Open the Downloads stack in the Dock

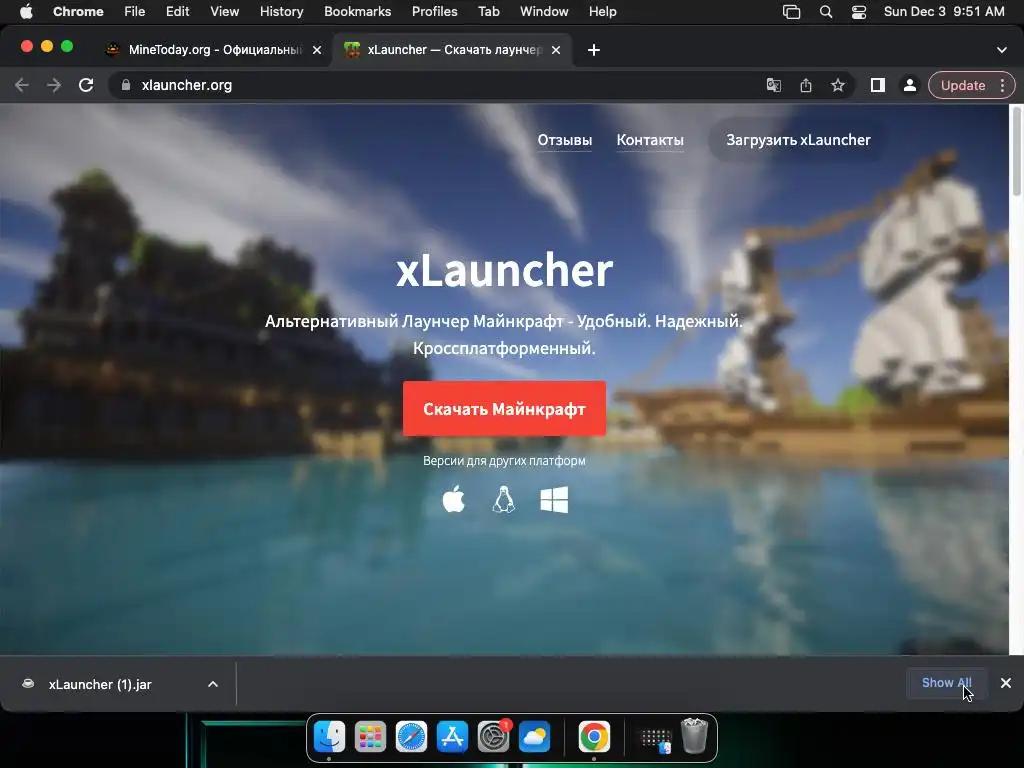click(655, 739)
